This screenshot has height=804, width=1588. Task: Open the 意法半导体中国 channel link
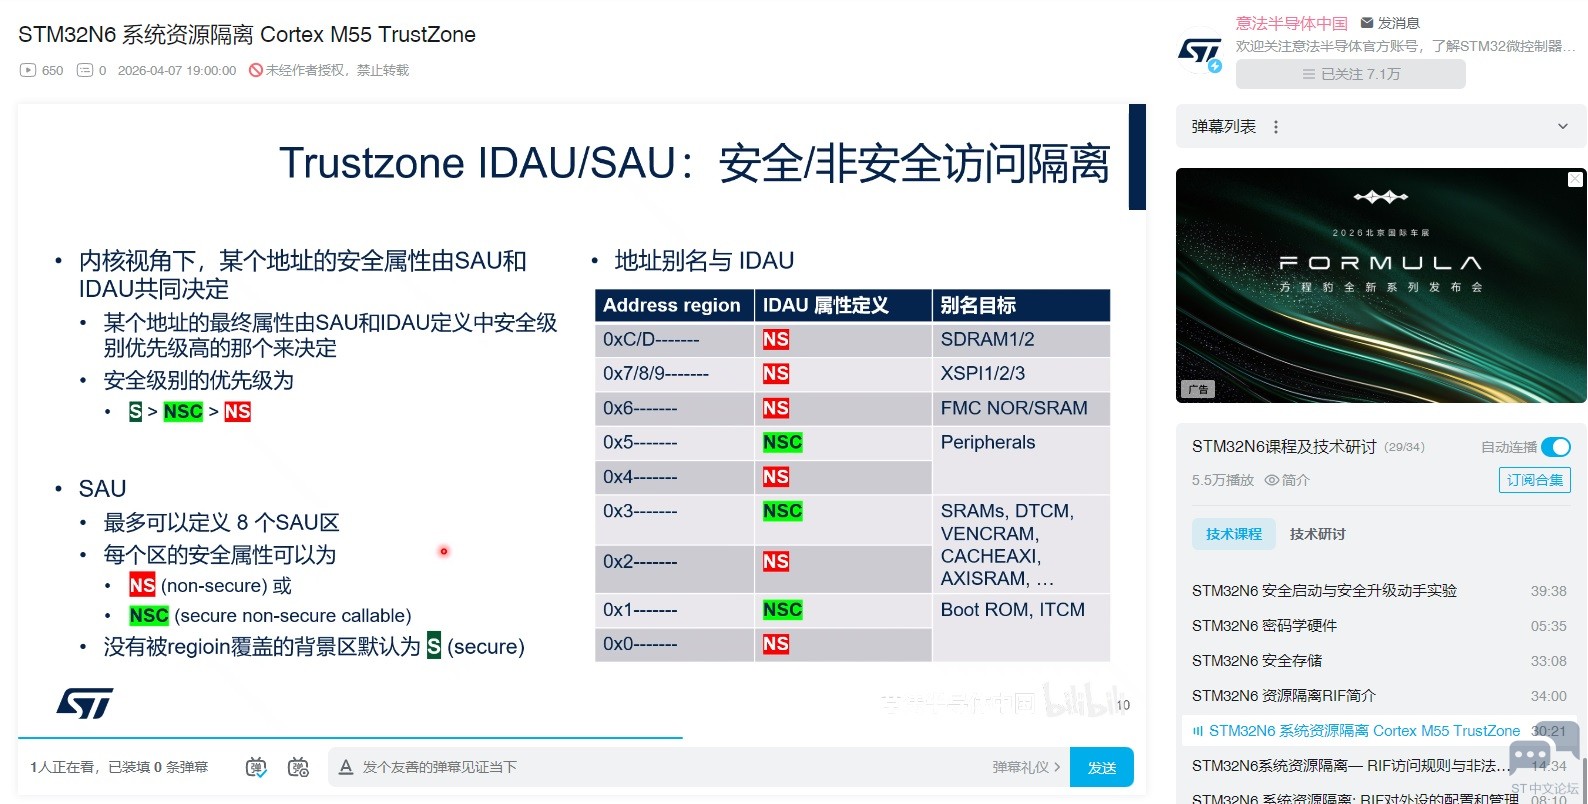pos(1292,23)
